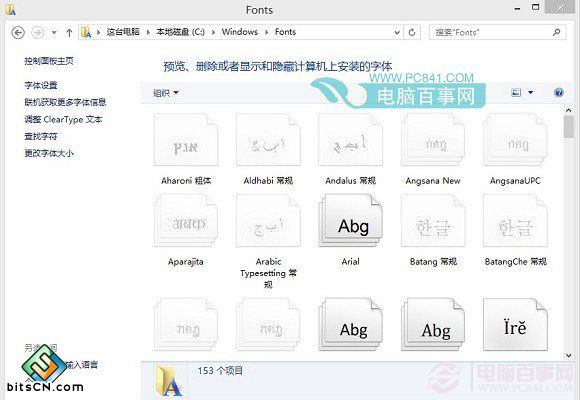Image resolution: width=580 pixels, height=400 pixels.
Task: Click the Fonts folder icon in details pane
Action: 168,381
